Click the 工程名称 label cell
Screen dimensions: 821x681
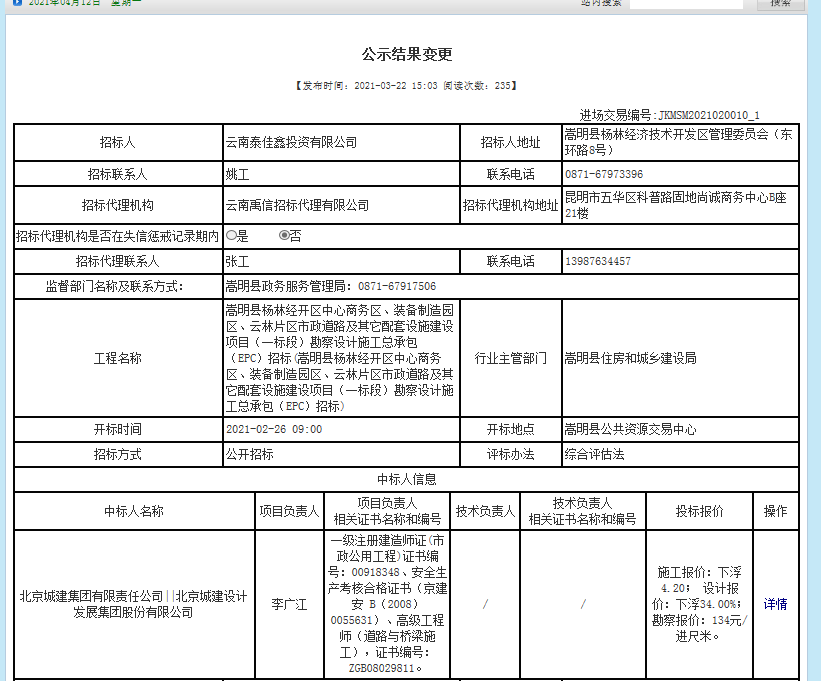tap(118, 358)
